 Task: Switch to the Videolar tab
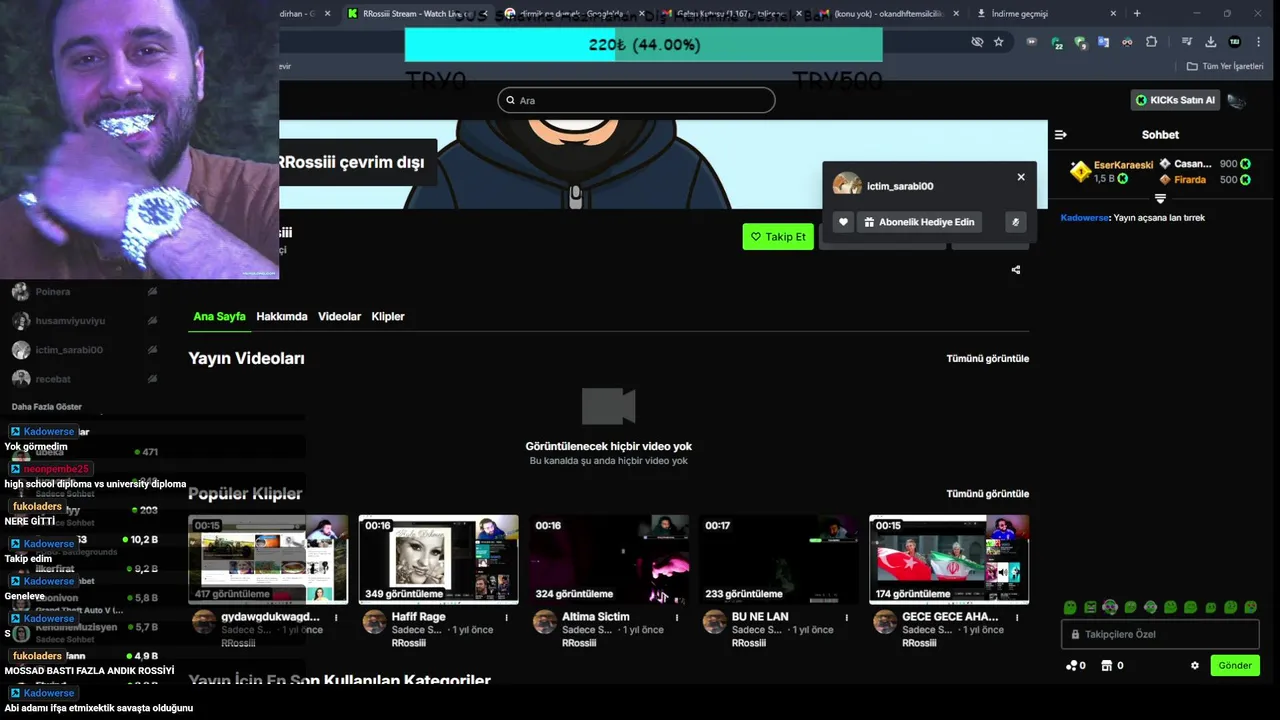tap(339, 316)
